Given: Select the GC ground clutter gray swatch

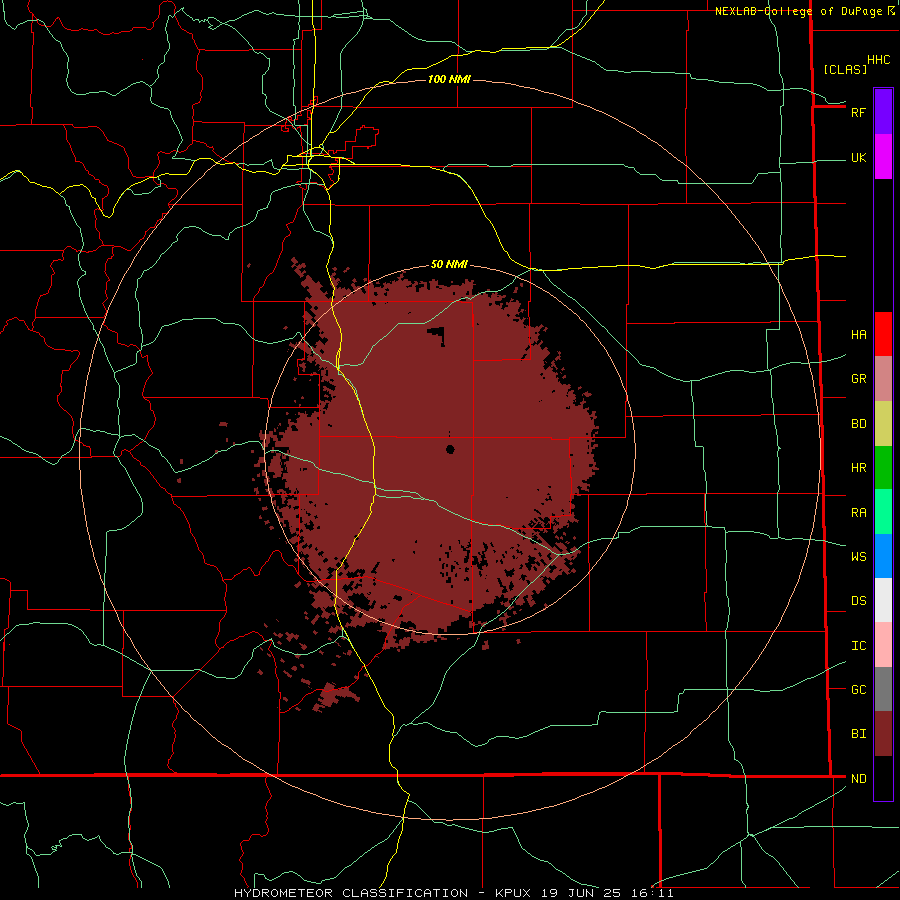Looking at the screenshot, I should [x=883, y=689].
